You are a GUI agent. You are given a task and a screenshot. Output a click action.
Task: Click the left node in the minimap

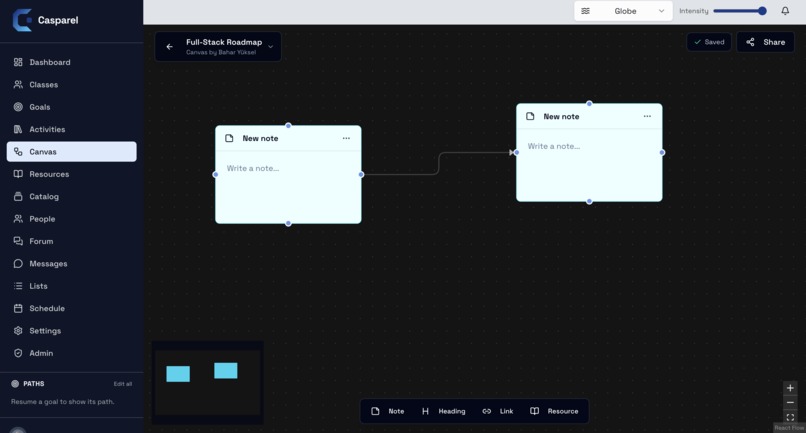click(x=178, y=374)
